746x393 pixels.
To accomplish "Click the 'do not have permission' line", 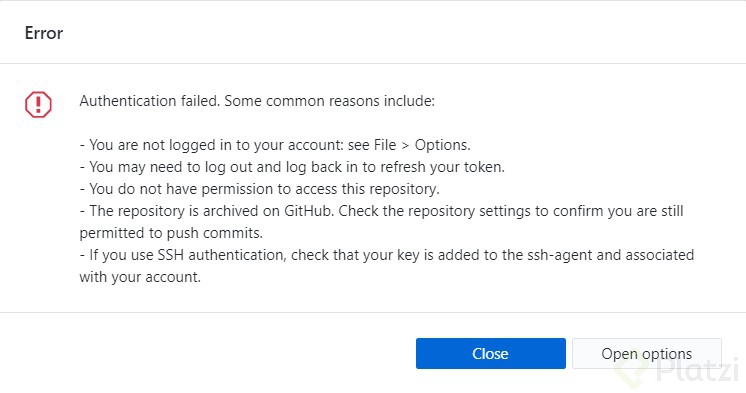I will point(259,189).
